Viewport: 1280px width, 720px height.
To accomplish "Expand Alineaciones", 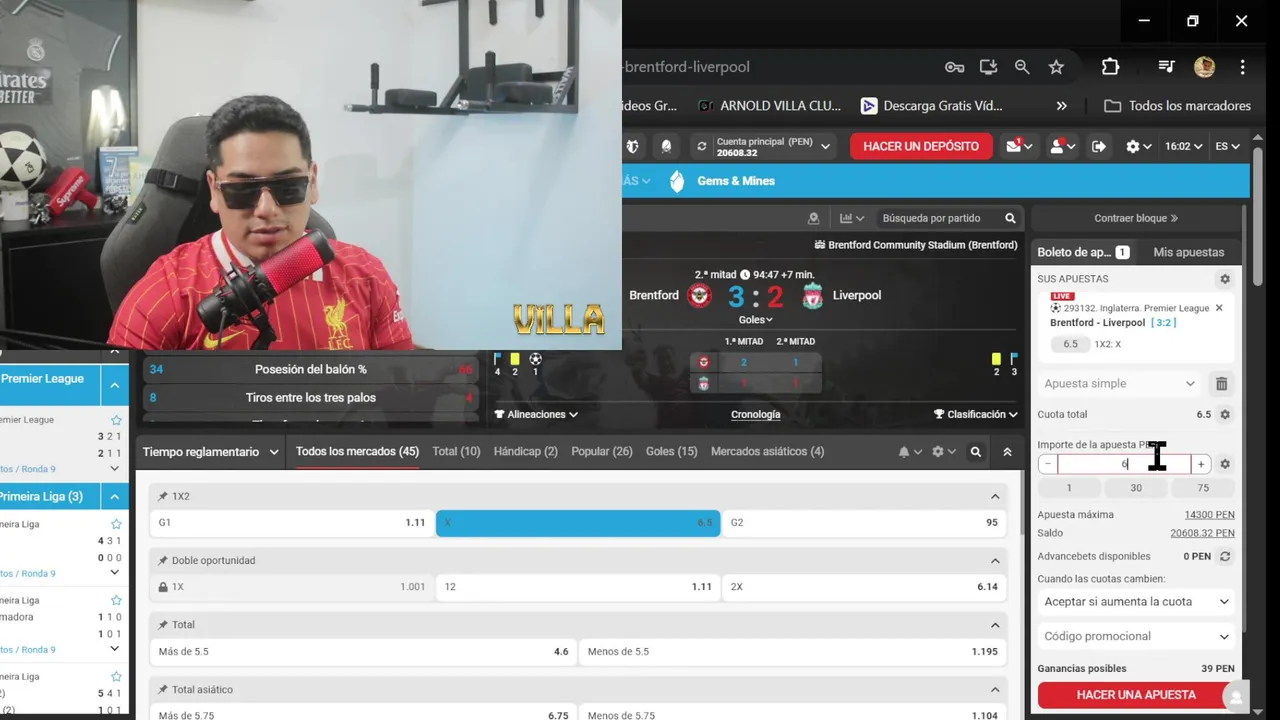I will tap(536, 414).
